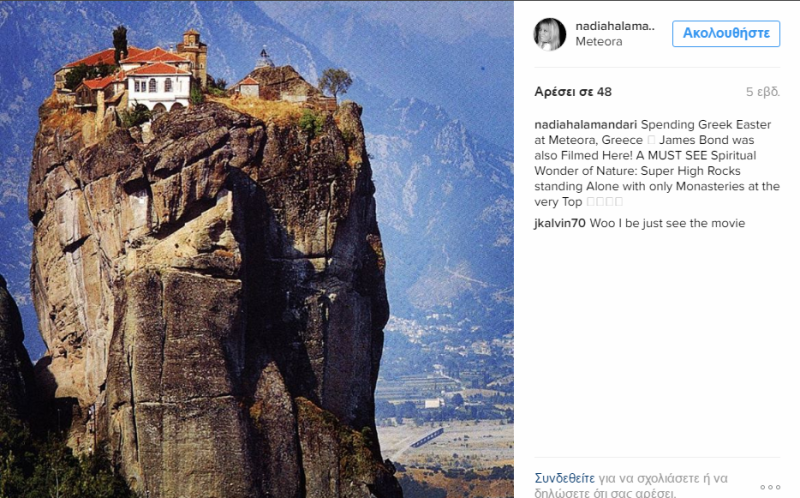Open nadiahalamandari username in the caption
Screen dimensions: 800x498
tap(586, 125)
